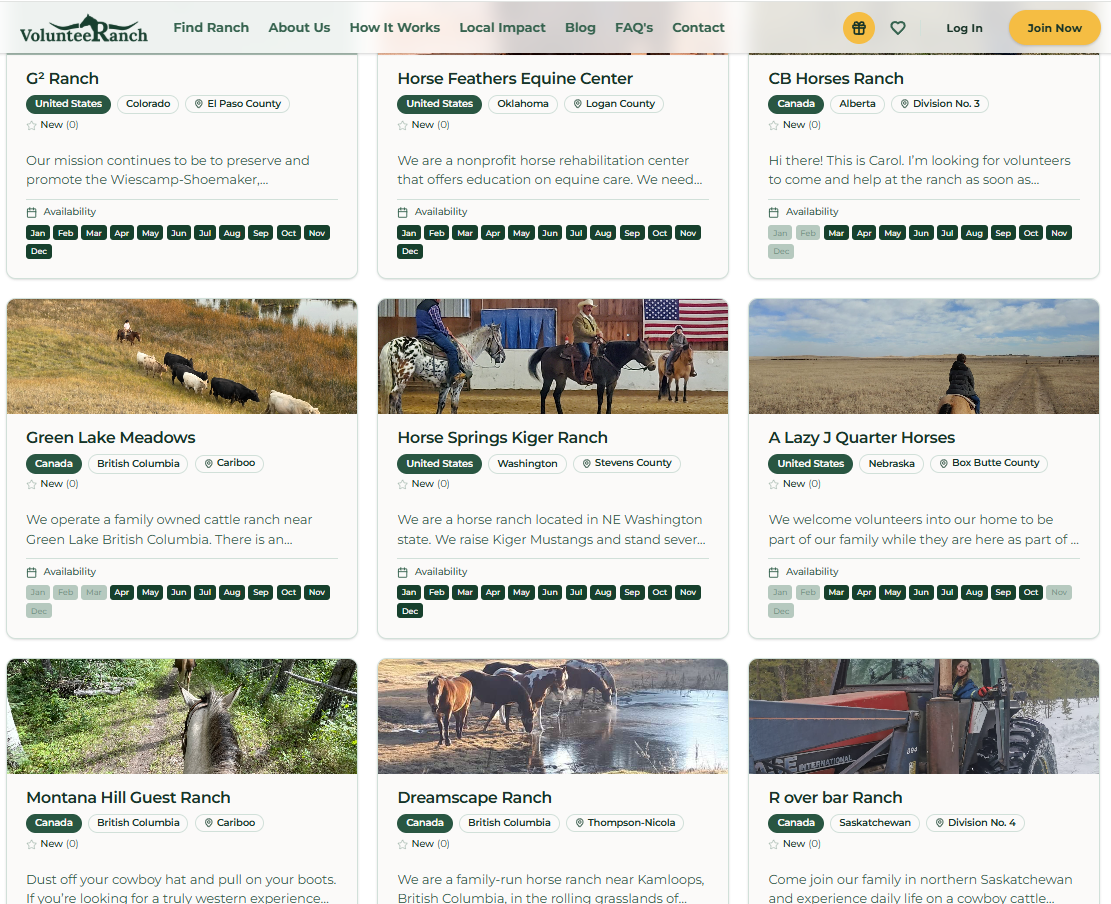The image size is (1111, 904).
Task: Click the Join Now button
Action: point(1054,28)
